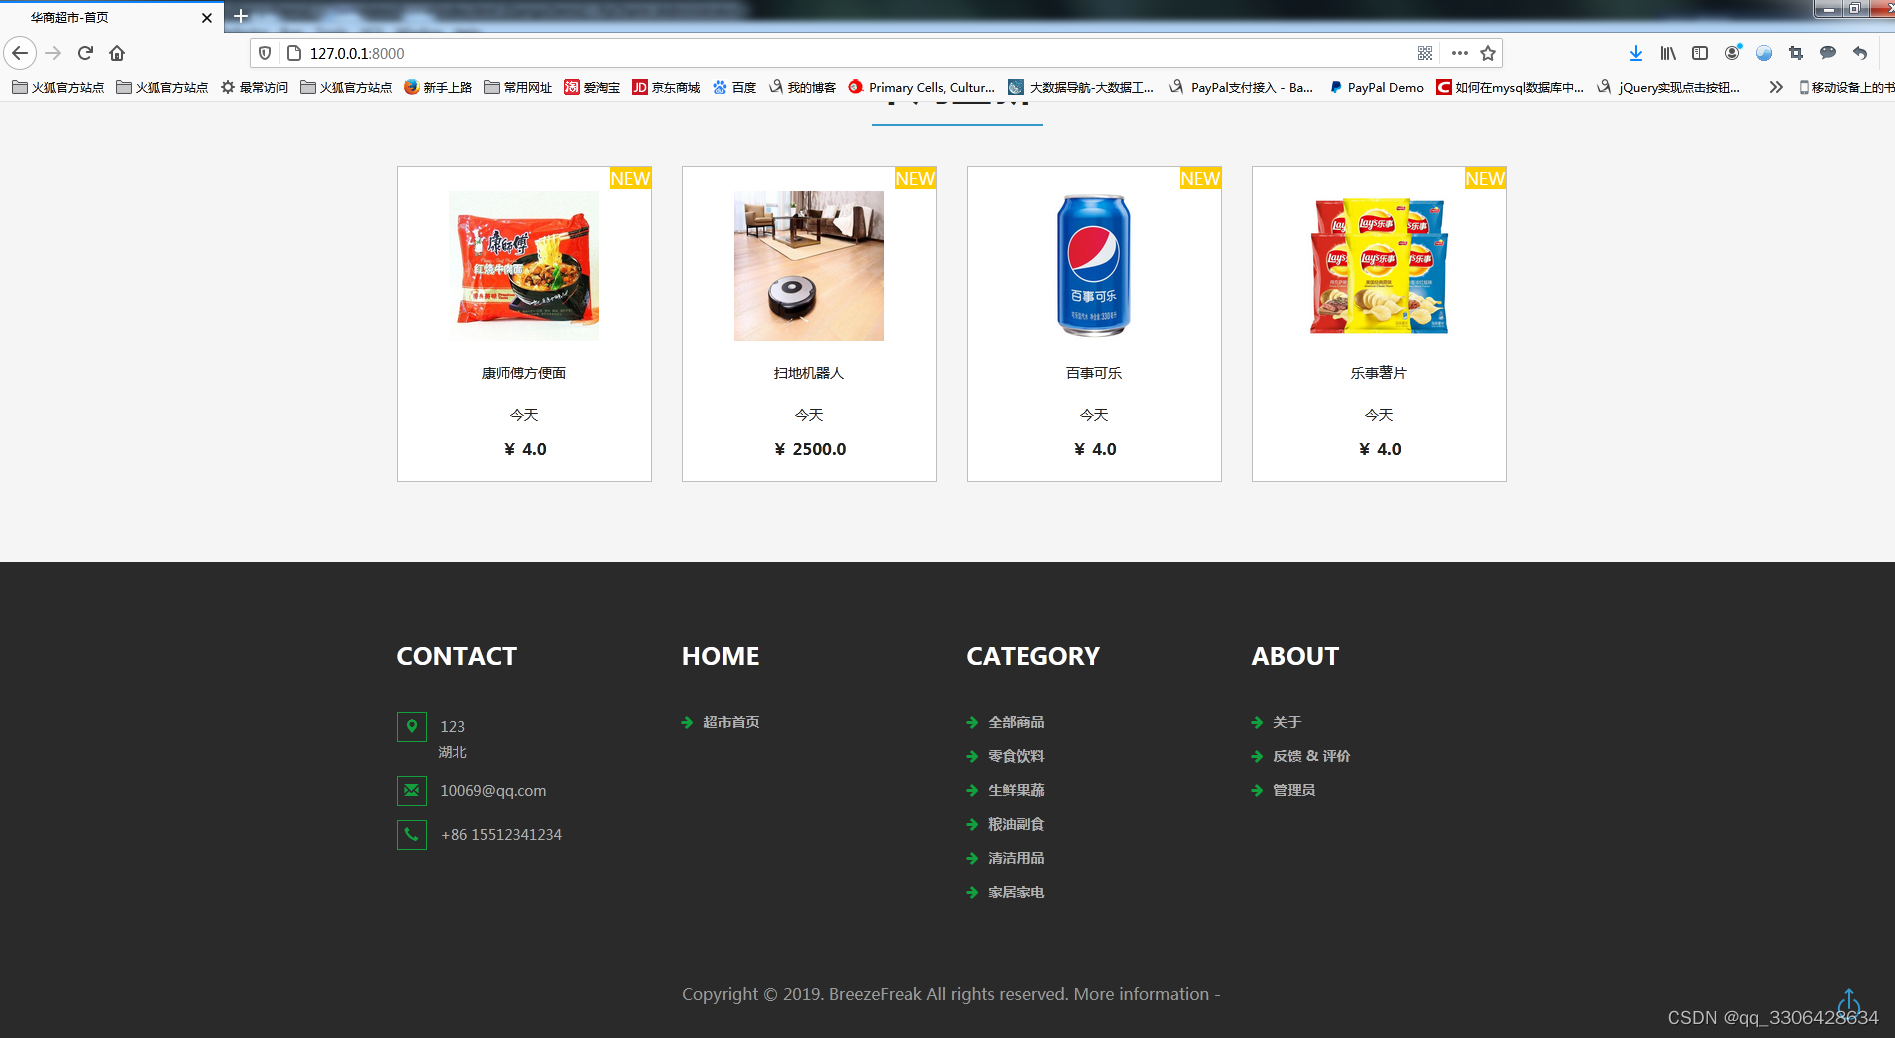Select the 华商超市-首页 tab
The height and width of the screenshot is (1038, 1895).
[112, 17]
